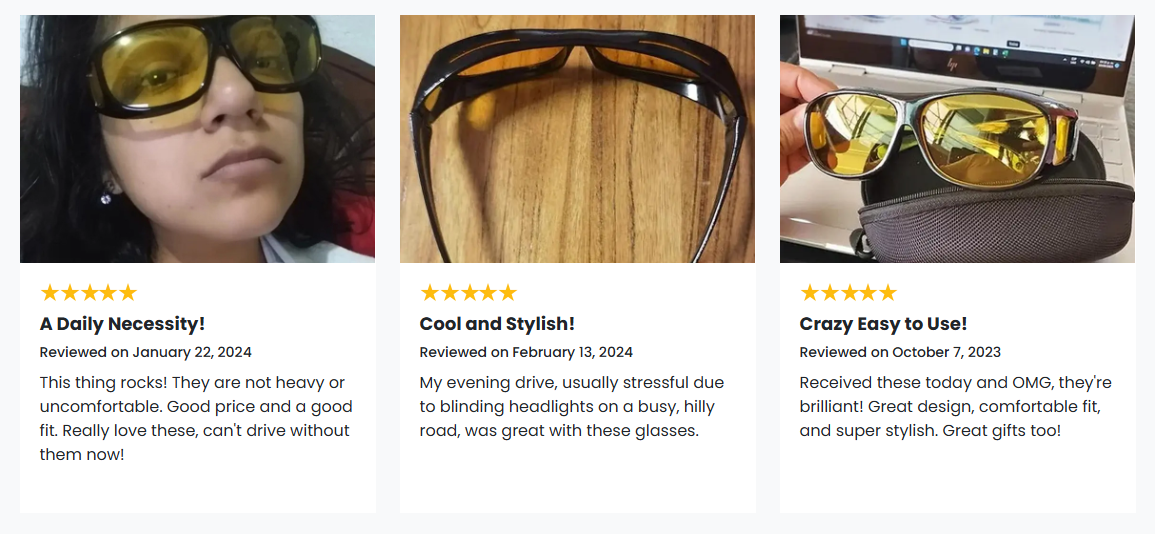This screenshot has width=1155, height=534.
Task: Open the photo of glasses on the wooden table
Action: [577, 139]
